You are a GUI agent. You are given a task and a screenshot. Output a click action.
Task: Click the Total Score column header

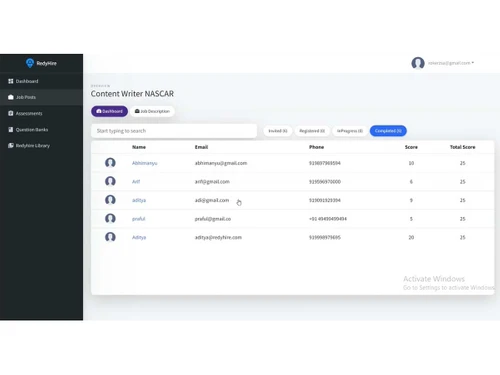click(x=462, y=147)
